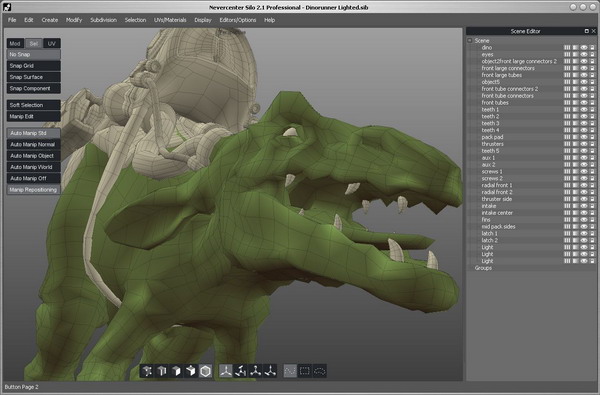600x395 pixels.
Task: Expand the Groups entry in Scene Editor
Action: 483,268
